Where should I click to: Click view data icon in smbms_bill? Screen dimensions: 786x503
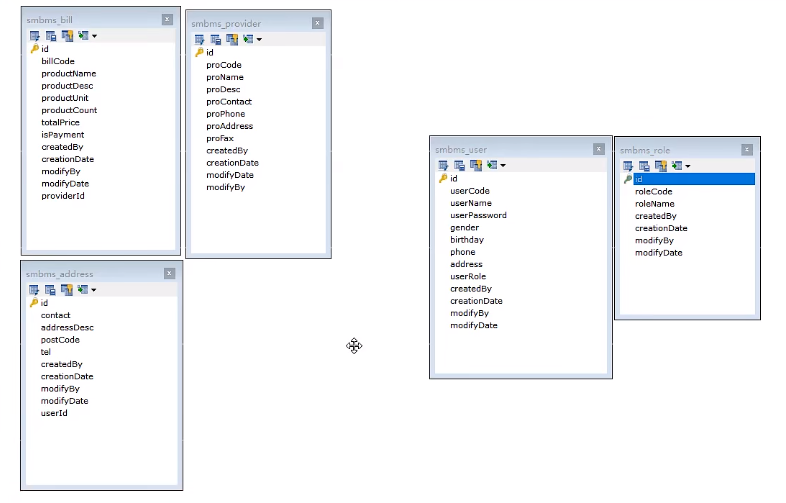click(x=83, y=36)
